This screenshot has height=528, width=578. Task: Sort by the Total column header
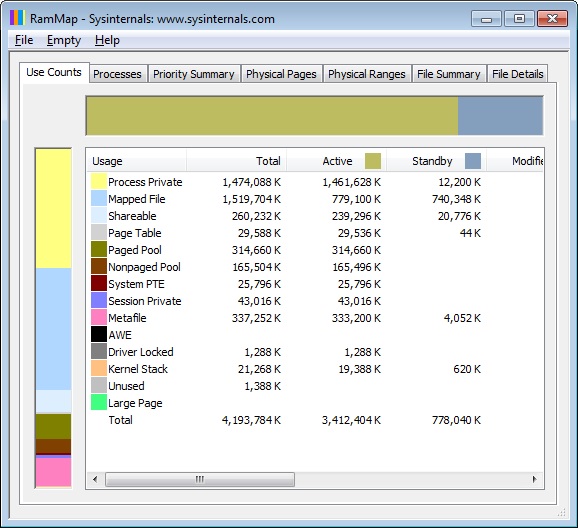(x=236, y=161)
